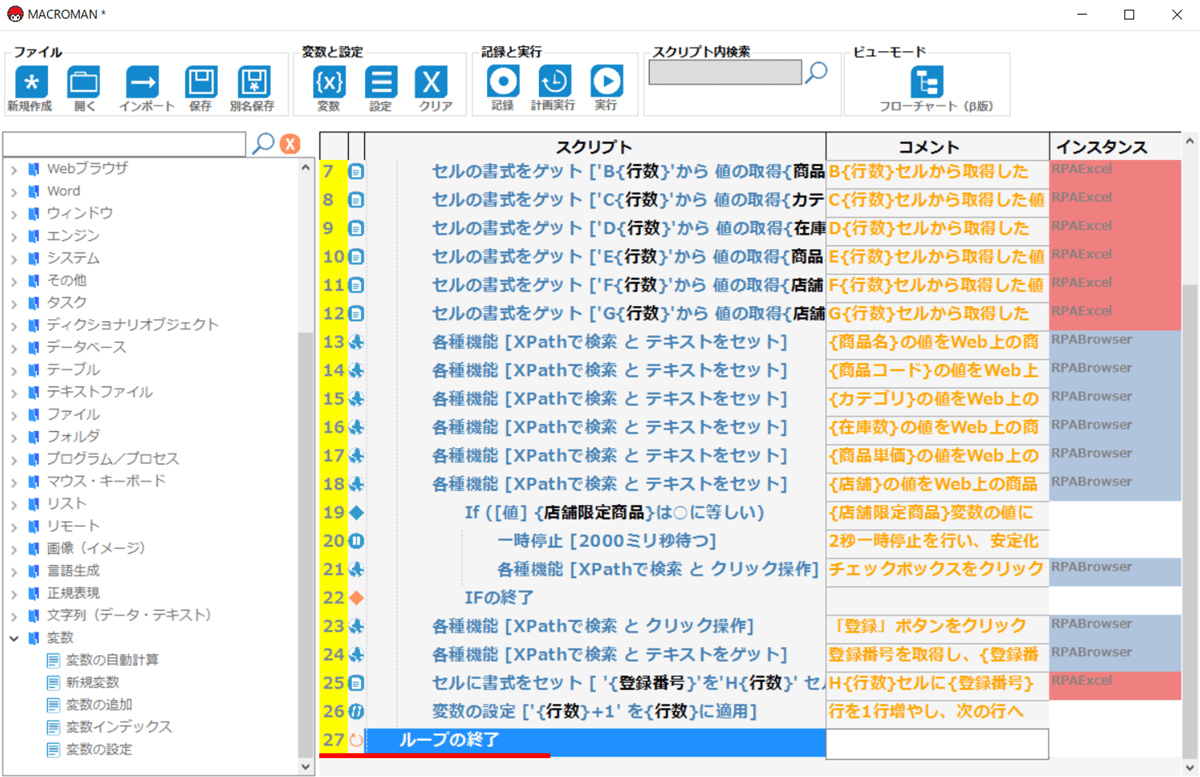Click the インポート import icon
This screenshot has height=777, width=1200.
point(143,82)
